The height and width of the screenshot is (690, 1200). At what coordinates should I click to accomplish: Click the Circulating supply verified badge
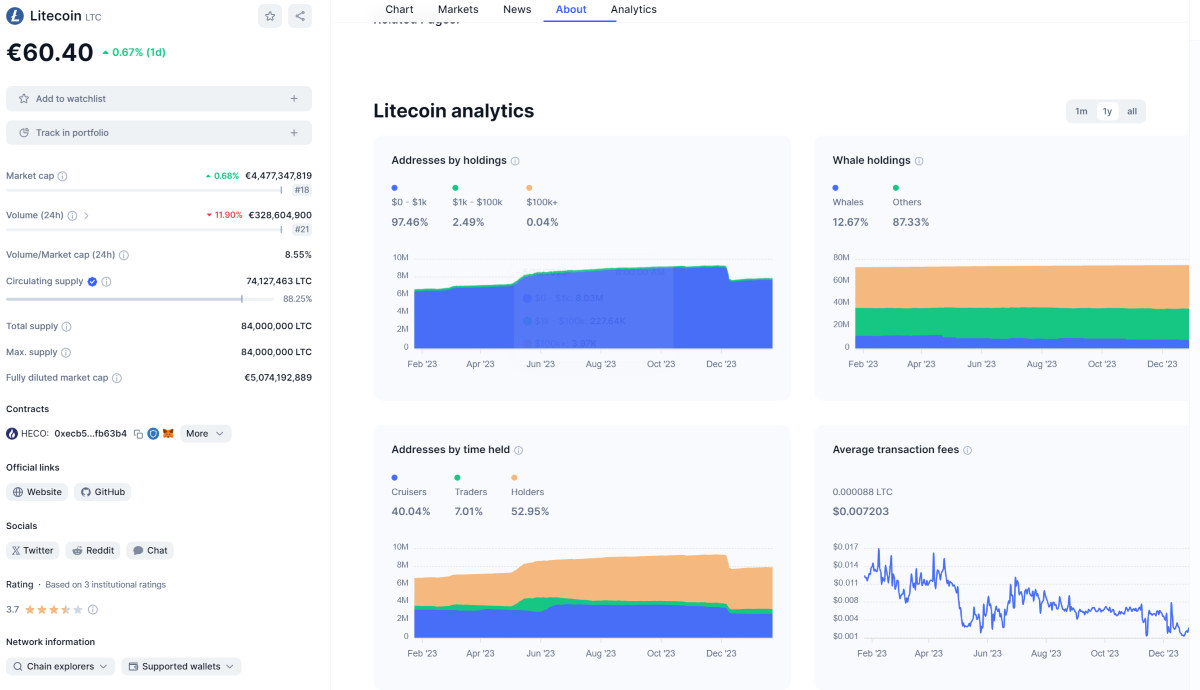pos(92,282)
